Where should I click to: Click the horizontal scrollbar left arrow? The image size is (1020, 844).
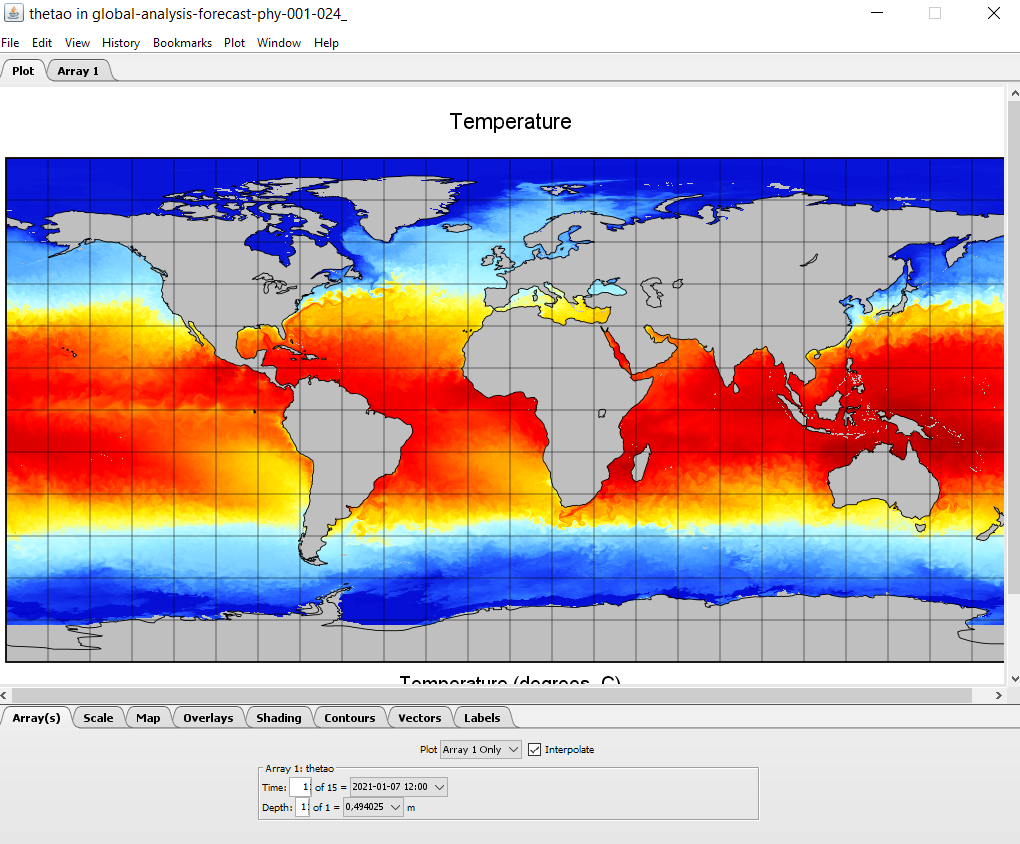(x=6, y=695)
